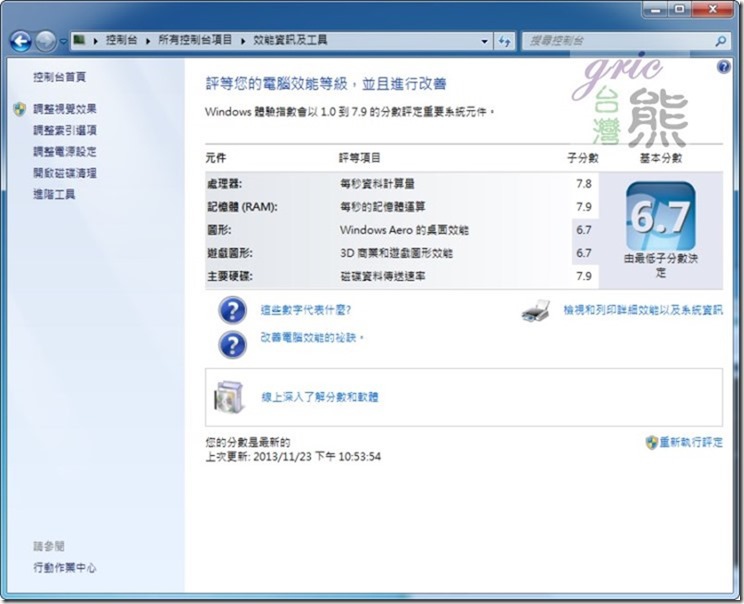Click the 基本分數 column header
This screenshot has height=604, width=744.
point(660,158)
